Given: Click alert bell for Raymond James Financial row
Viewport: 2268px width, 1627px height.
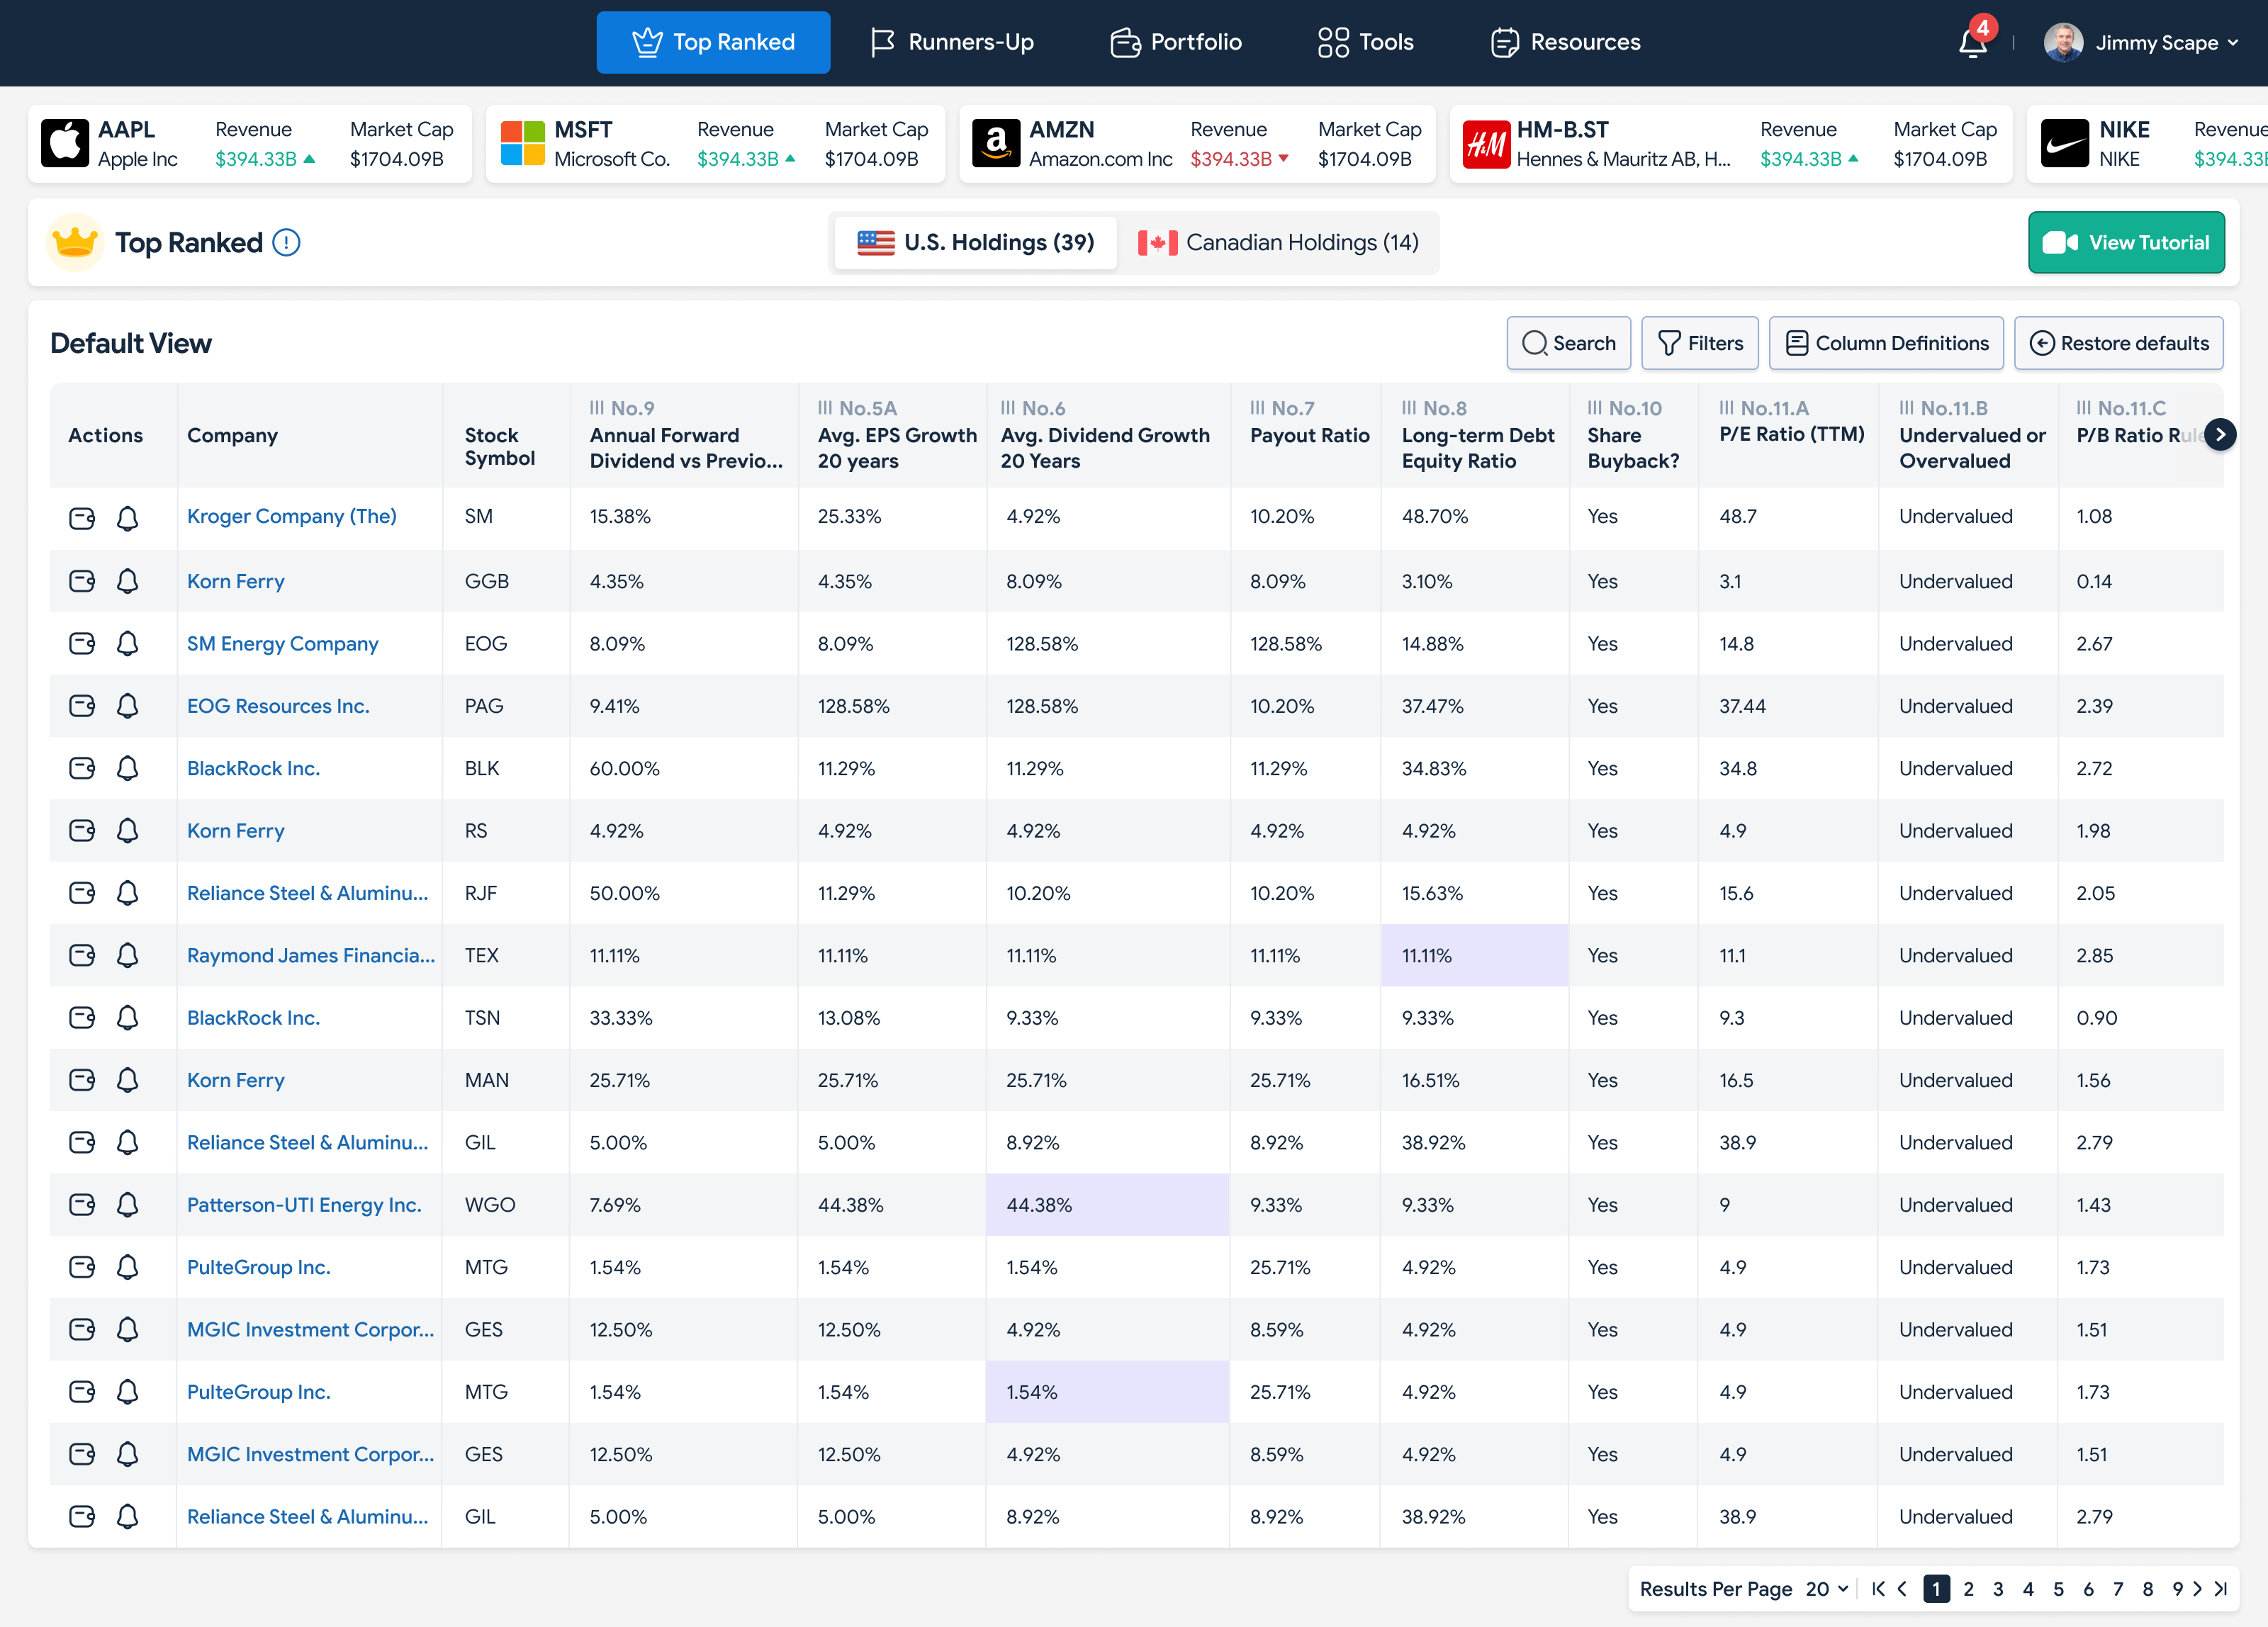Looking at the screenshot, I should click(127, 955).
